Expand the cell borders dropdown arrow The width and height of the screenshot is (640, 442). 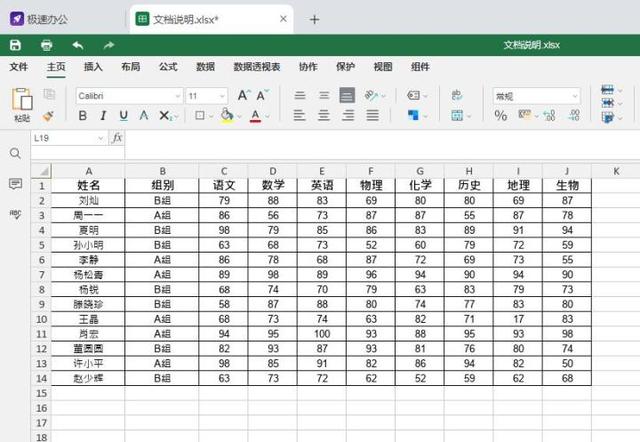tap(211, 116)
